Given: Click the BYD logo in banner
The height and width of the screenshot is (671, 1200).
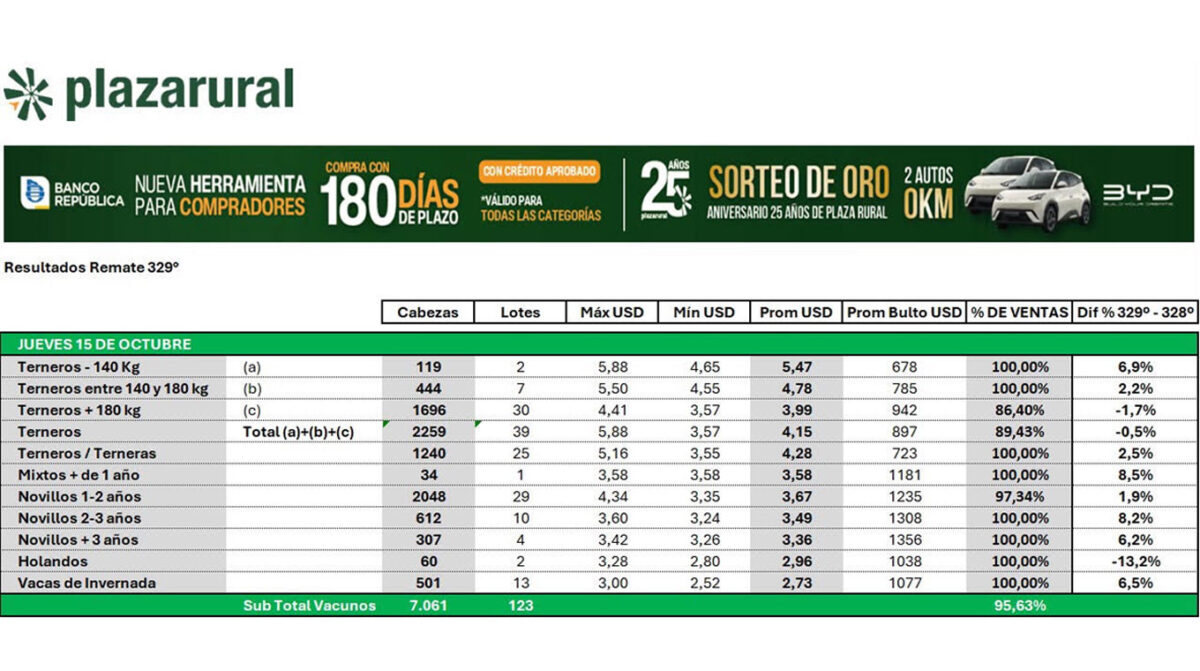Looking at the screenshot, I should (1137, 194).
